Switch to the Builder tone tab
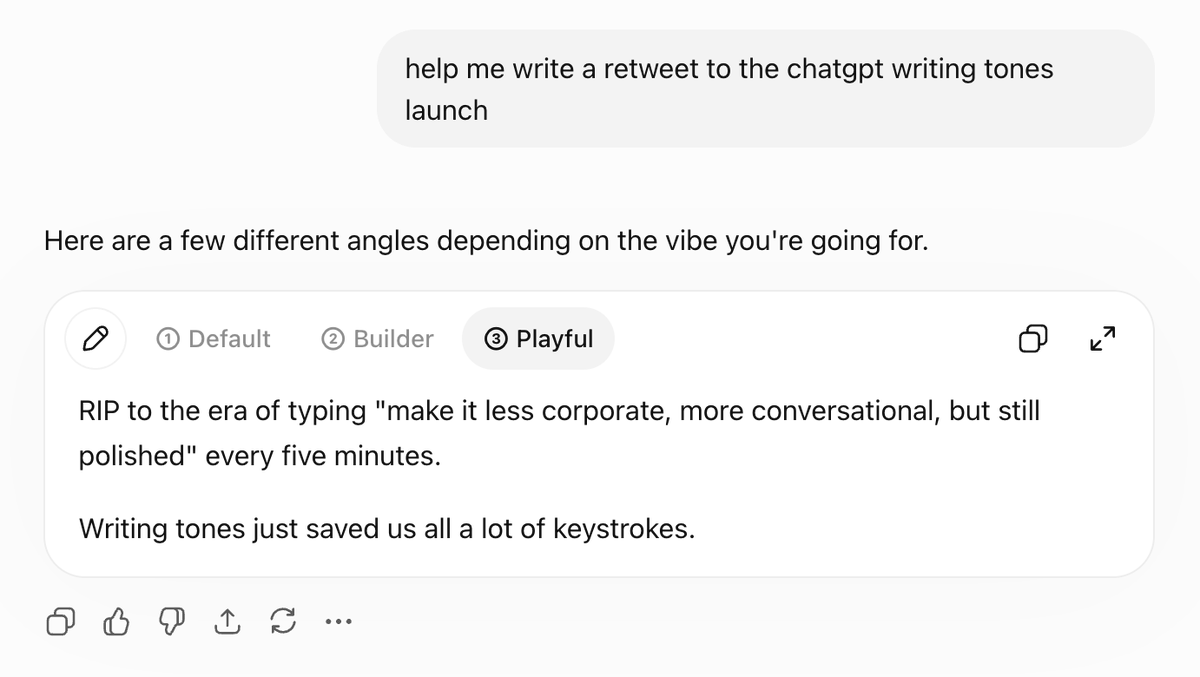The image size is (1200, 677). pos(378,339)
